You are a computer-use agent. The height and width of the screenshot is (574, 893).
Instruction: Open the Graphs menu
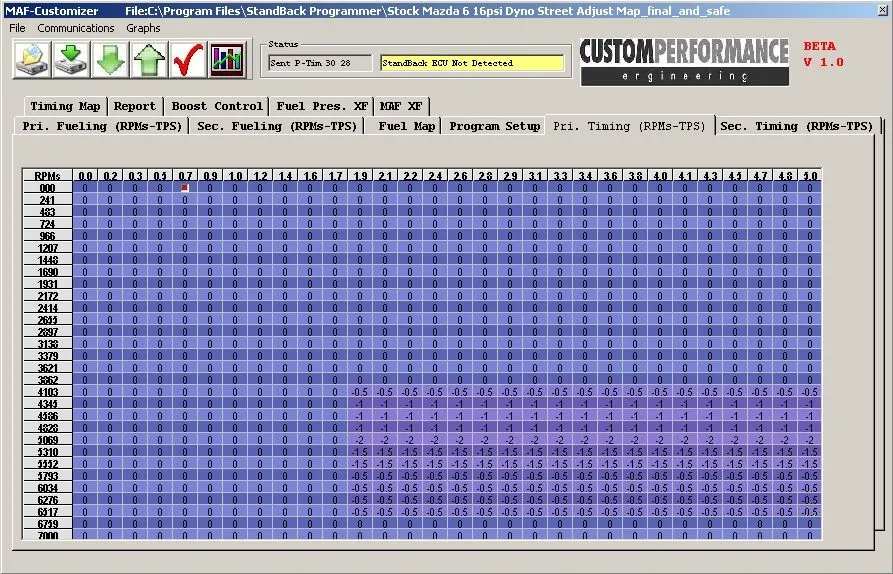tap(143, 28)
